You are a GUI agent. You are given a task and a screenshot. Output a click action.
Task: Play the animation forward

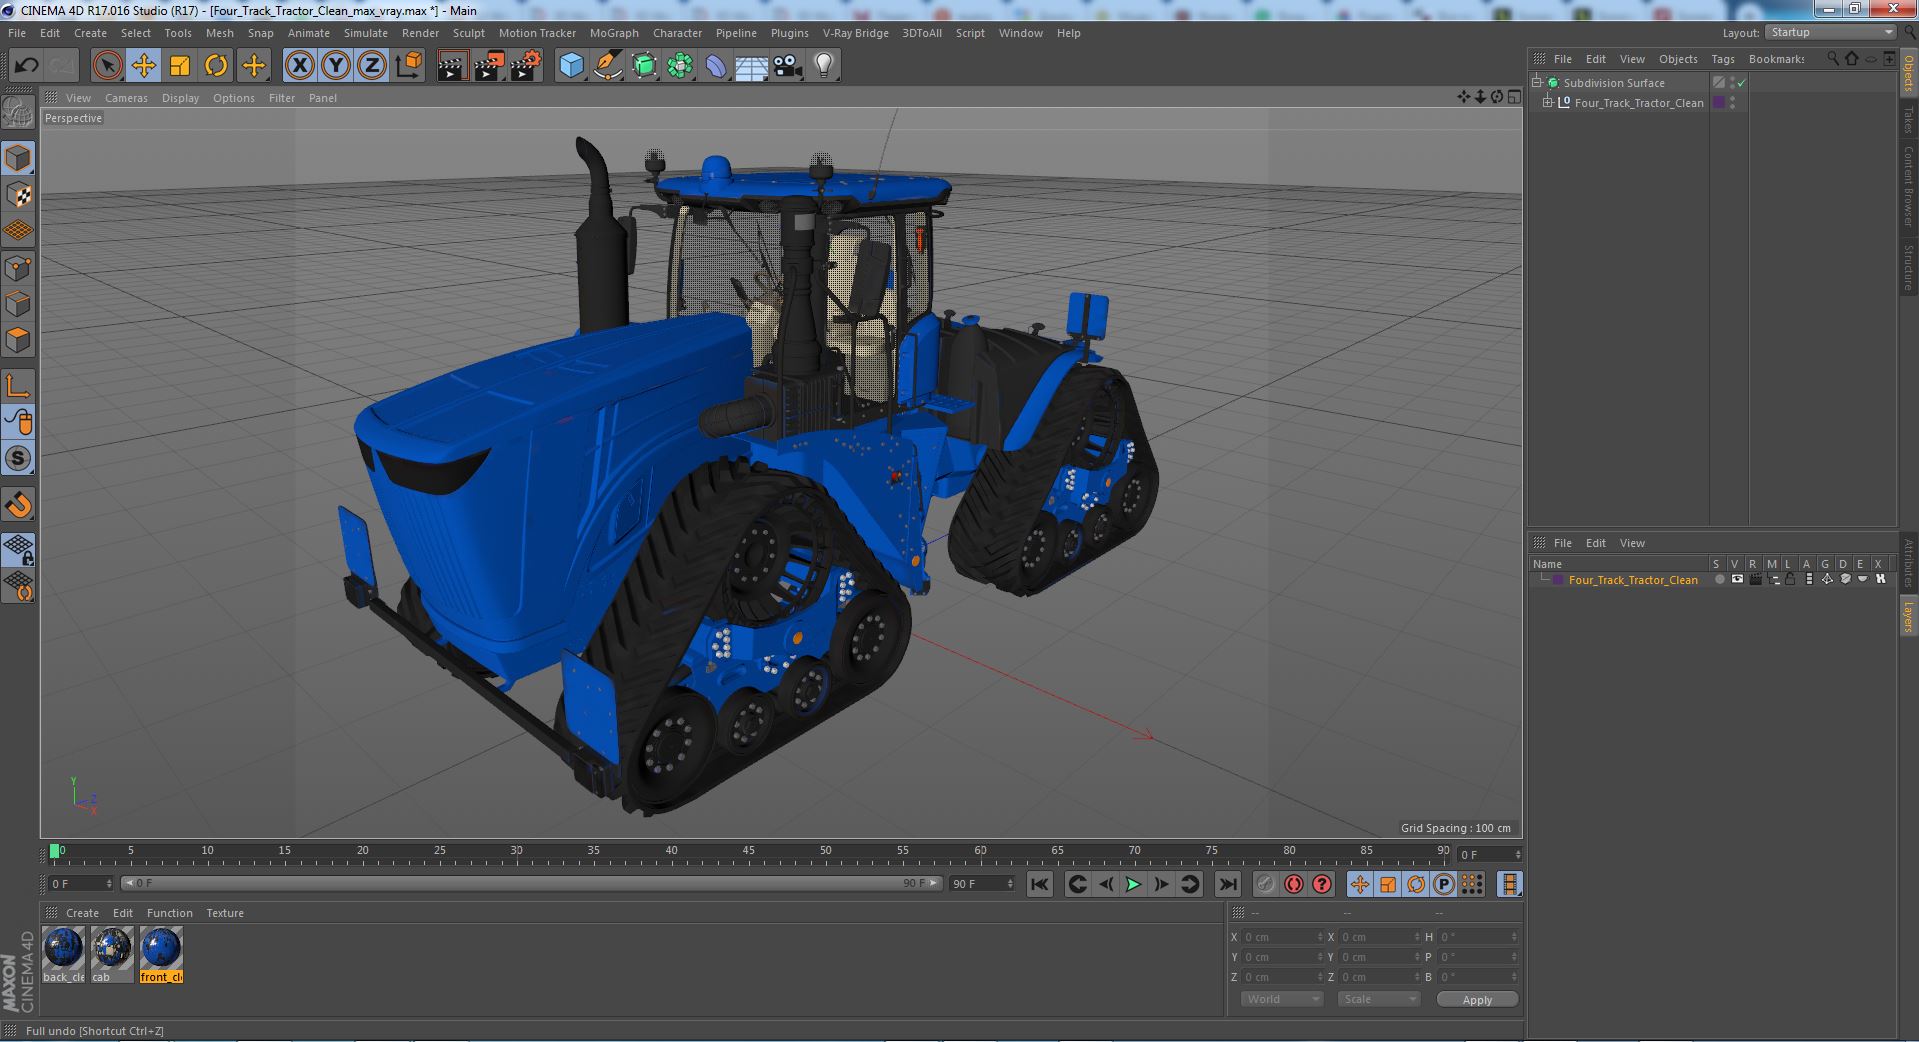click(x=1133, y=884)
